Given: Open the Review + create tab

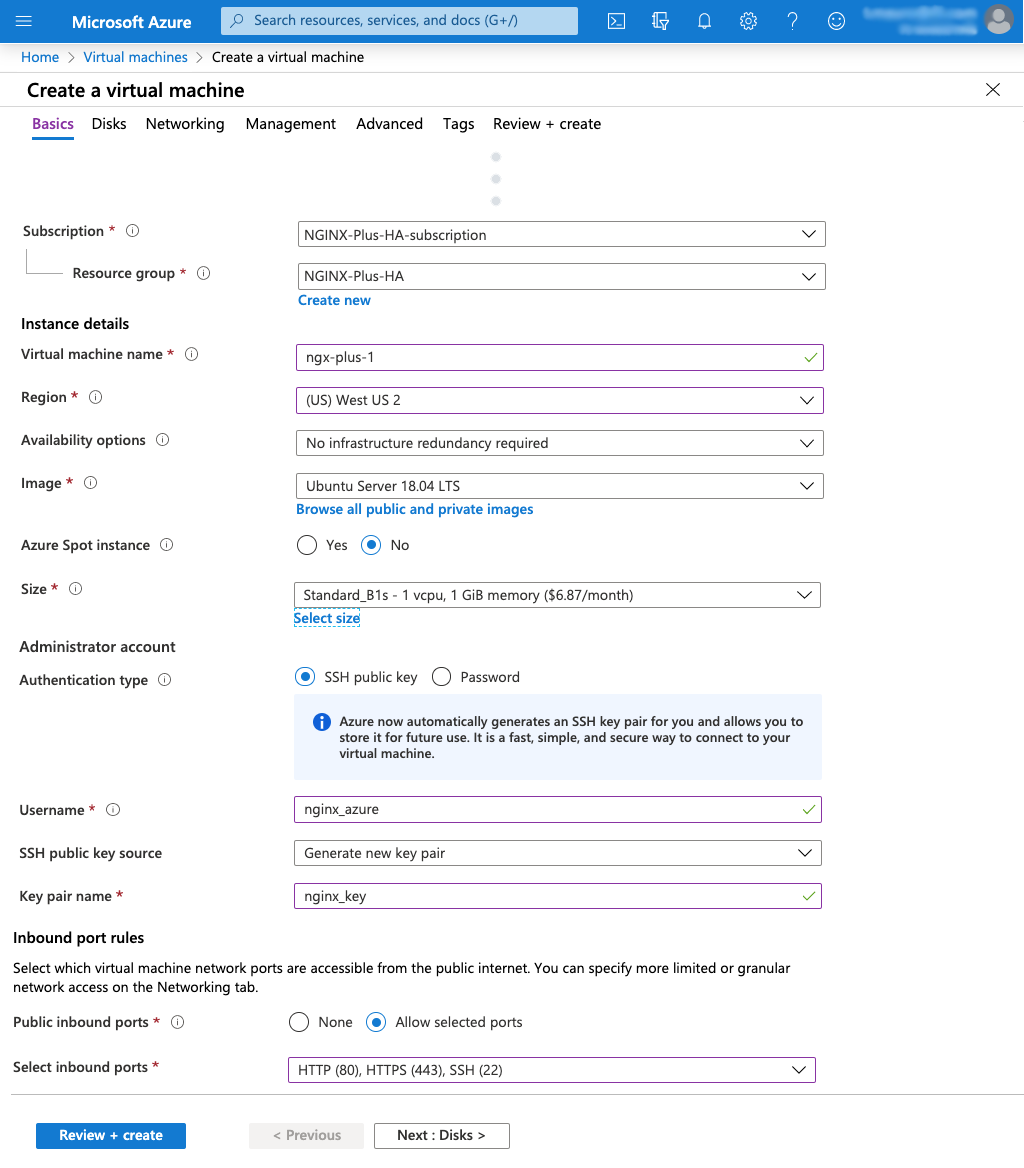Looking at the screenshot, I should tap(546, 124).
